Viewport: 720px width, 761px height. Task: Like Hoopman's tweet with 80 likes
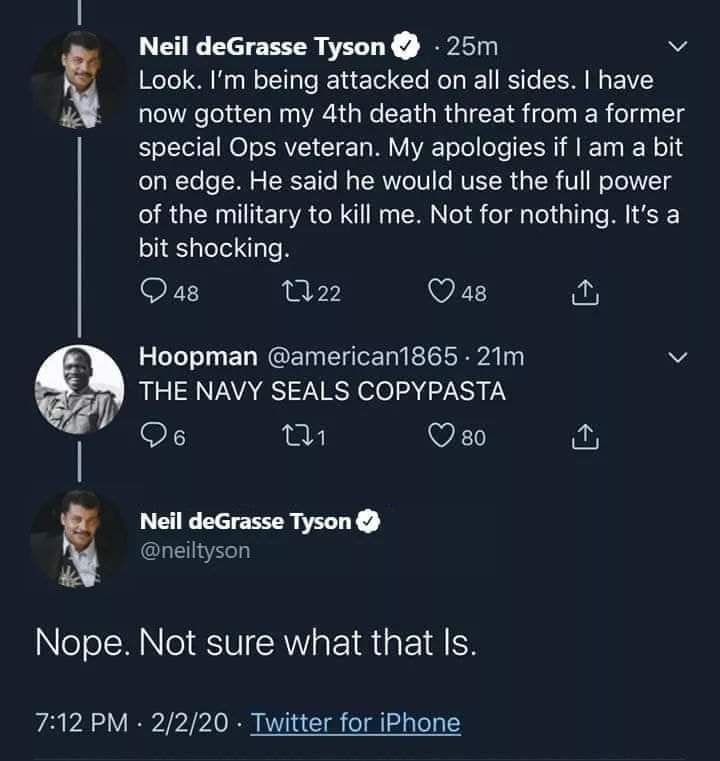441,435
